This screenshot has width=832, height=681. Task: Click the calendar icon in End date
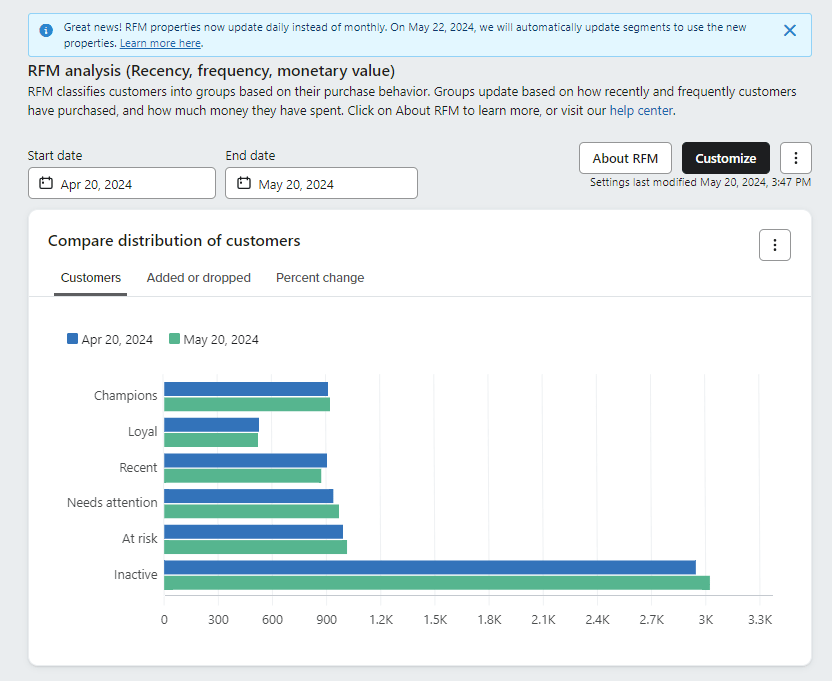pos(243,184)
